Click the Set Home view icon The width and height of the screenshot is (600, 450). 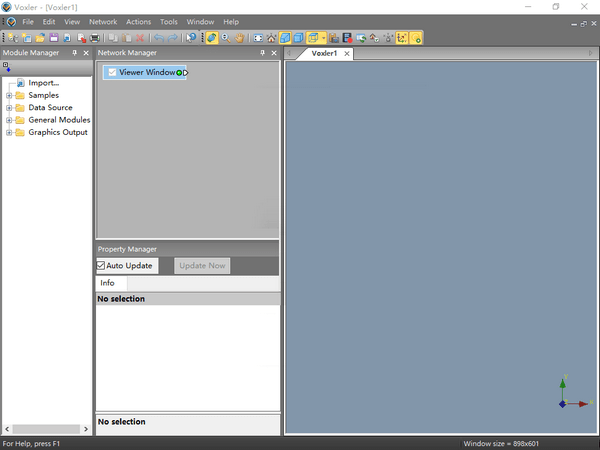click(x=374, y=38)
